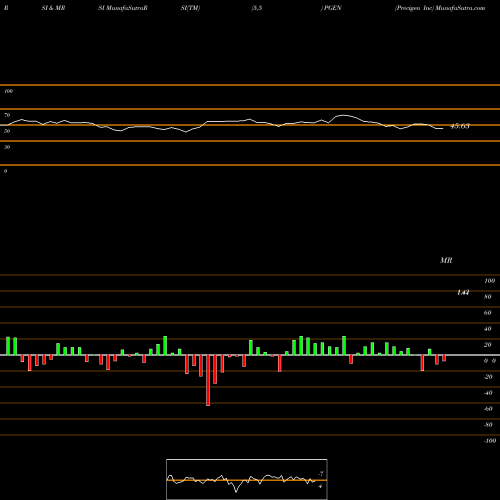This screenshot has height=500, width=500.
Task: Open the mini overview chart thumbnail
Action: point(247,479)
